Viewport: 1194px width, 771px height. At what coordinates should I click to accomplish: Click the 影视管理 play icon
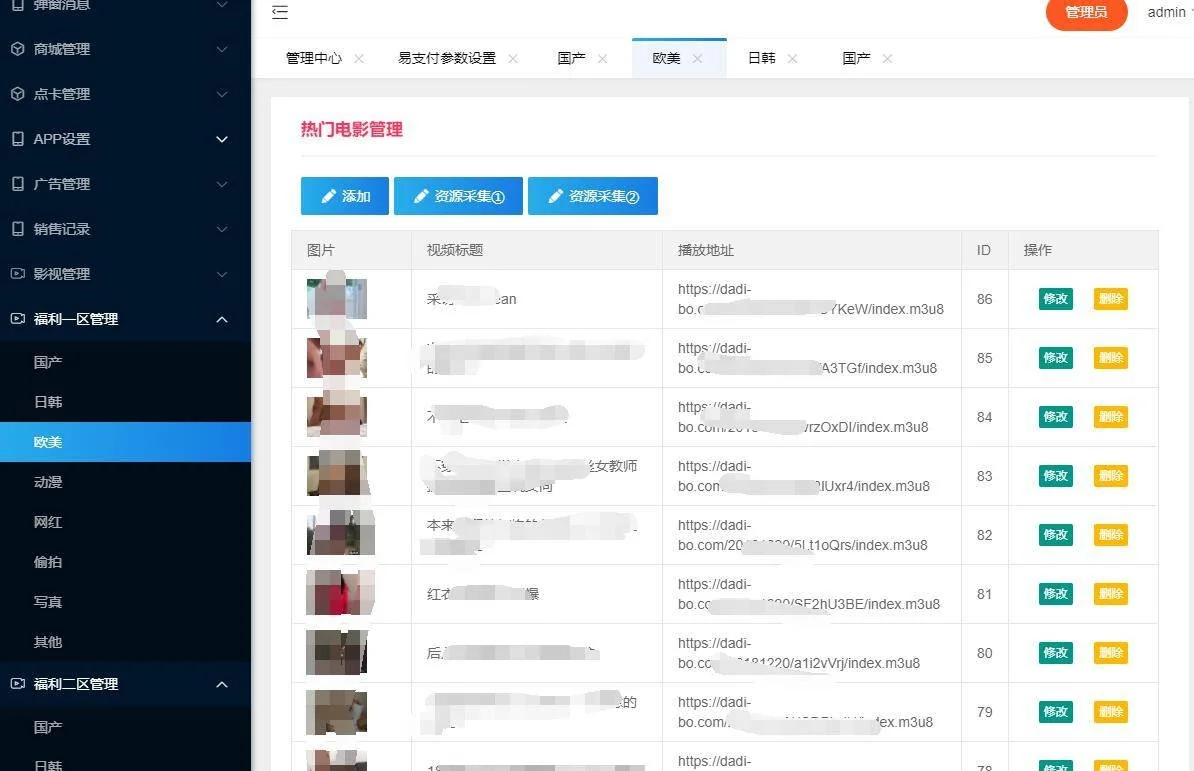click(17, 274)
